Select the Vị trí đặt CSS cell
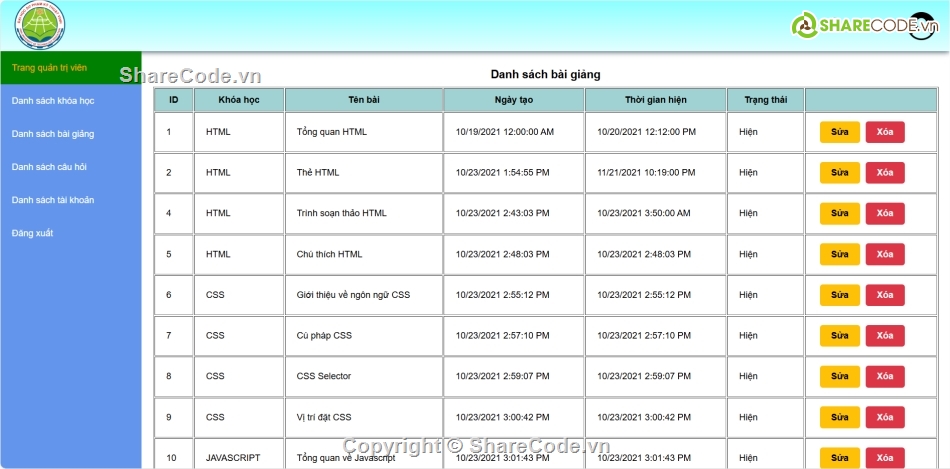The width and height of the screenshot is (950, 469). click(x=364, y=417)
